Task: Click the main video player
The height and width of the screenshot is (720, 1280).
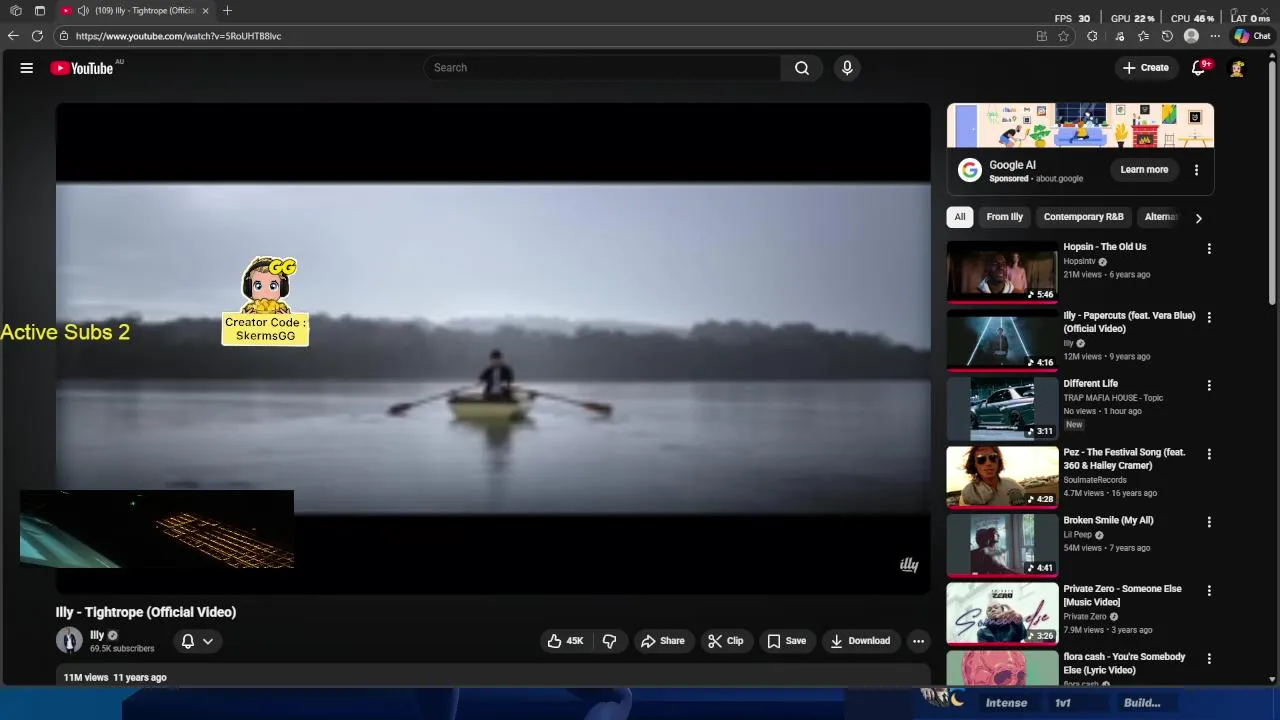Action: pyautogui.click(x=493, y=348)
